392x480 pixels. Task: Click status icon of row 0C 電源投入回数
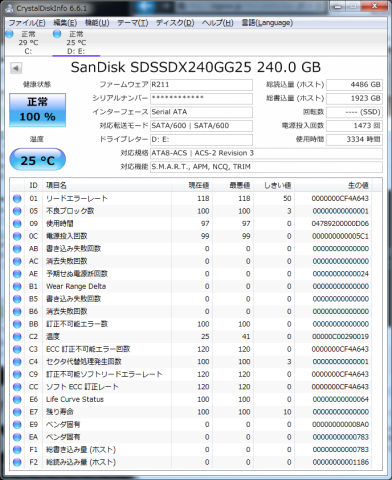point(17,236)
